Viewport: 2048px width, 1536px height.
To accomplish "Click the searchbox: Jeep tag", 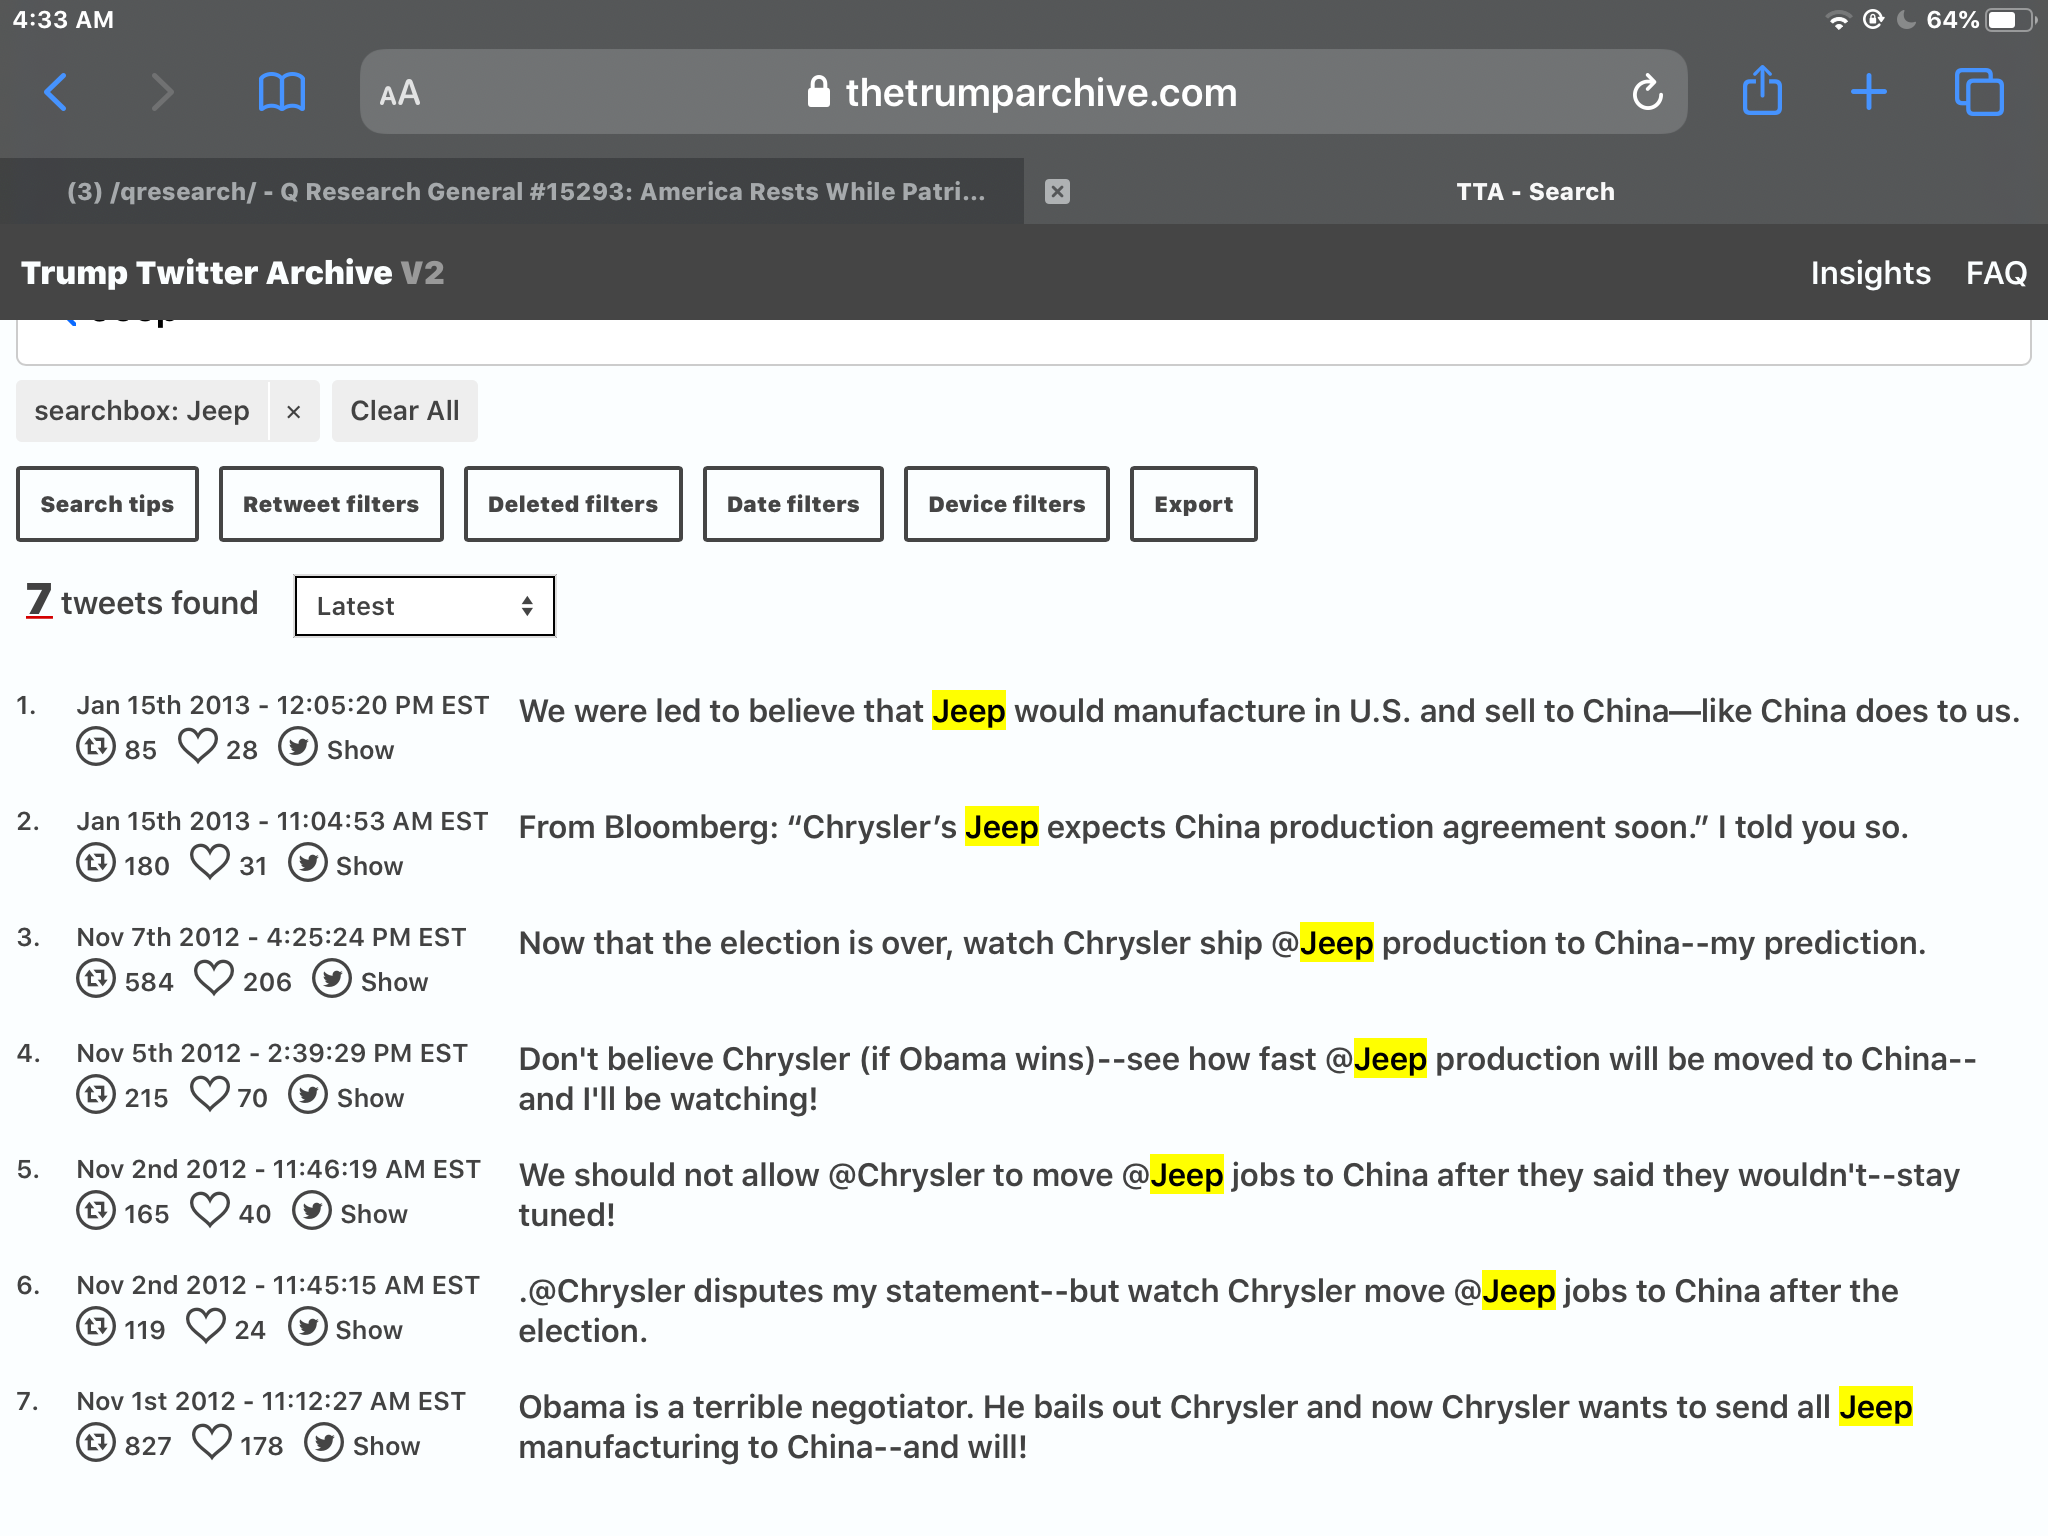I will tap(142, 411).
